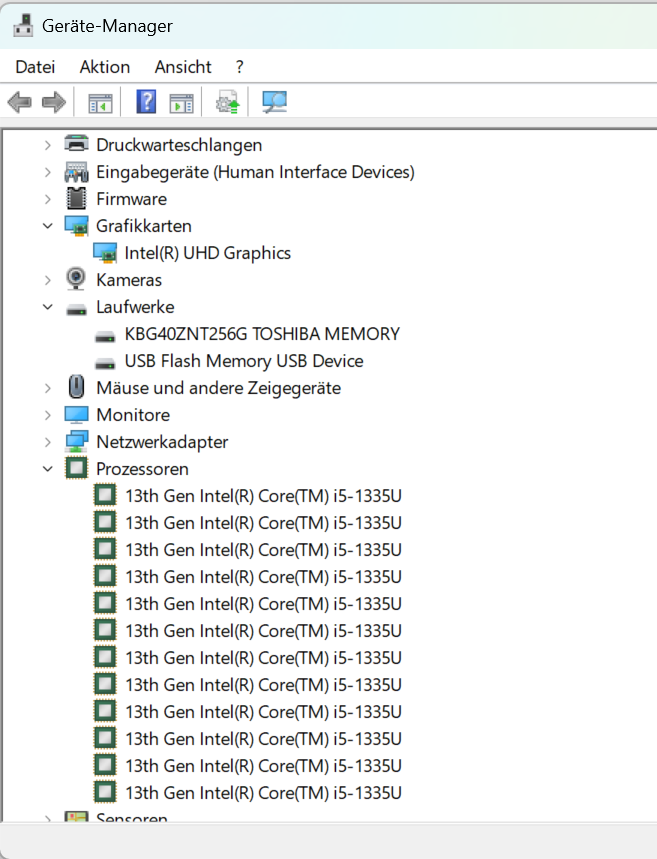This screenshot has height=859, width=657.
Task: Open the Ansicht menu
Action: (x=183, y=67)
